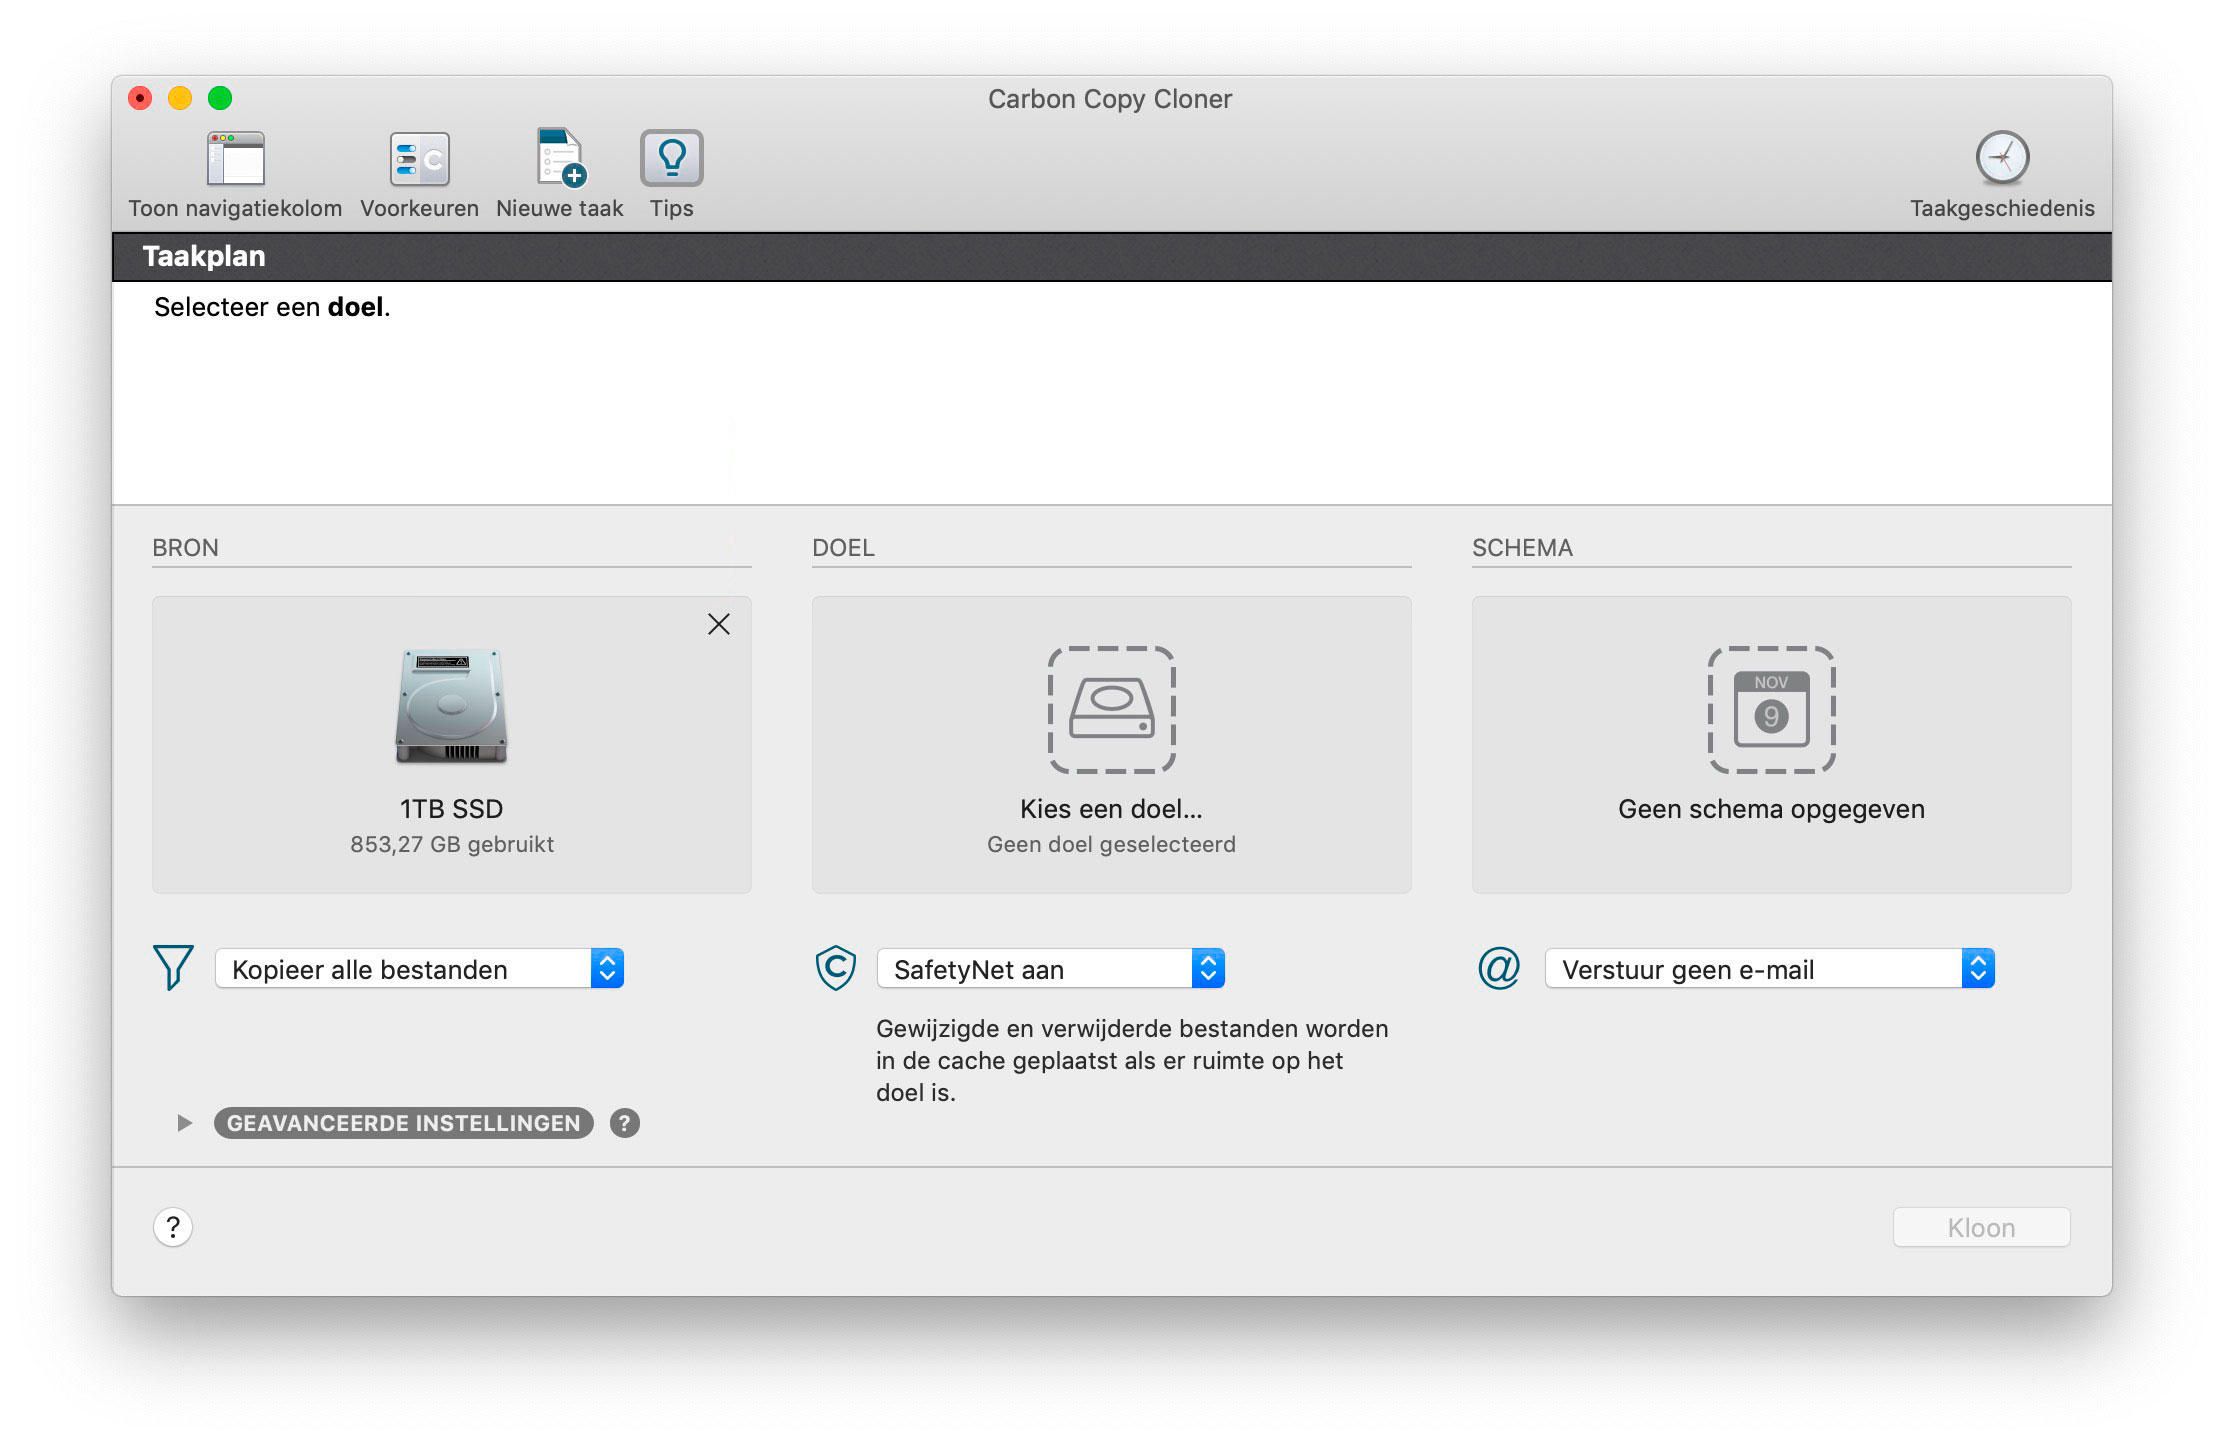Click the Kloon button

pos(1981,1227)
